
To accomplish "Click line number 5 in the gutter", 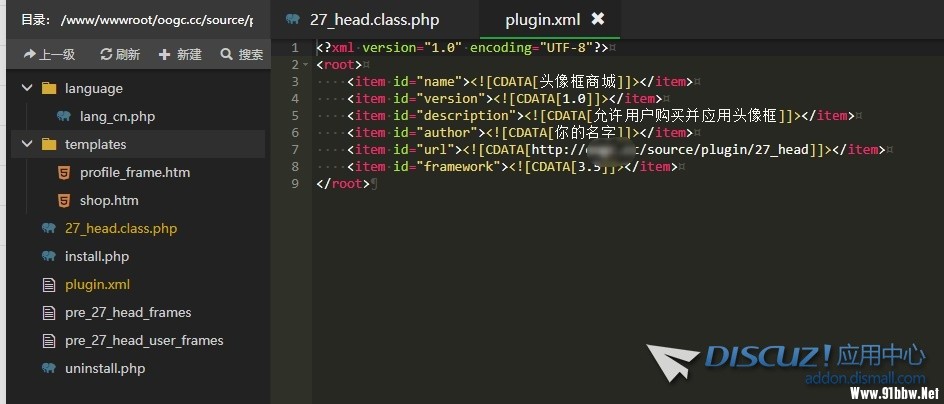I will [x=294, y=115].
